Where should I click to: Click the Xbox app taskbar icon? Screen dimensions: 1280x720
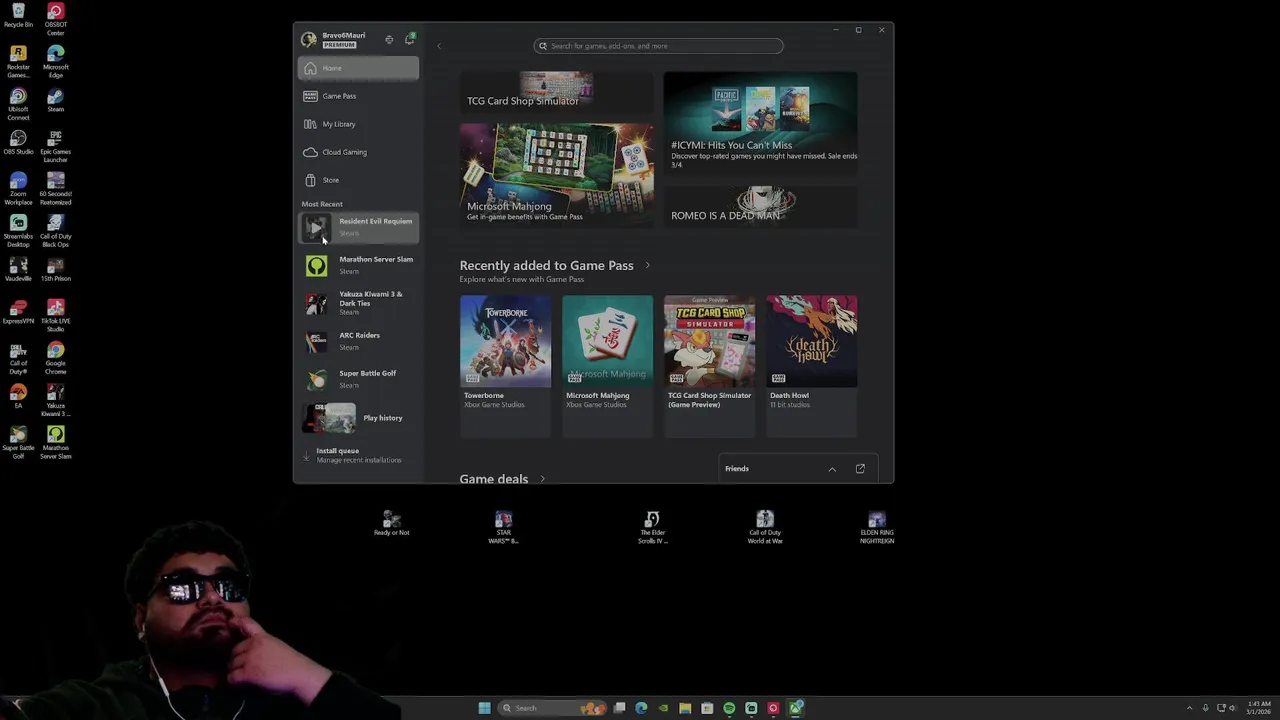click(x=795, y=708)
